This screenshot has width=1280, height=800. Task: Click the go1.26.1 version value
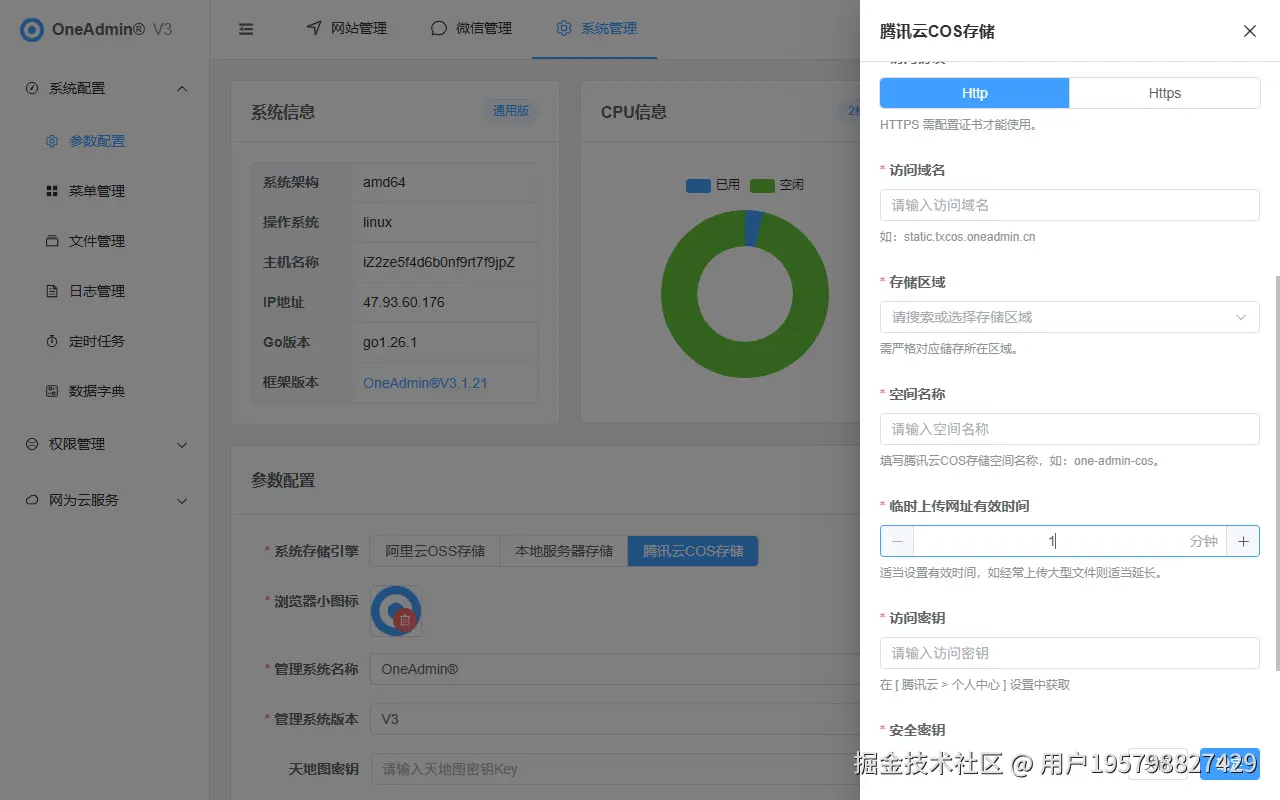[390, 343]
